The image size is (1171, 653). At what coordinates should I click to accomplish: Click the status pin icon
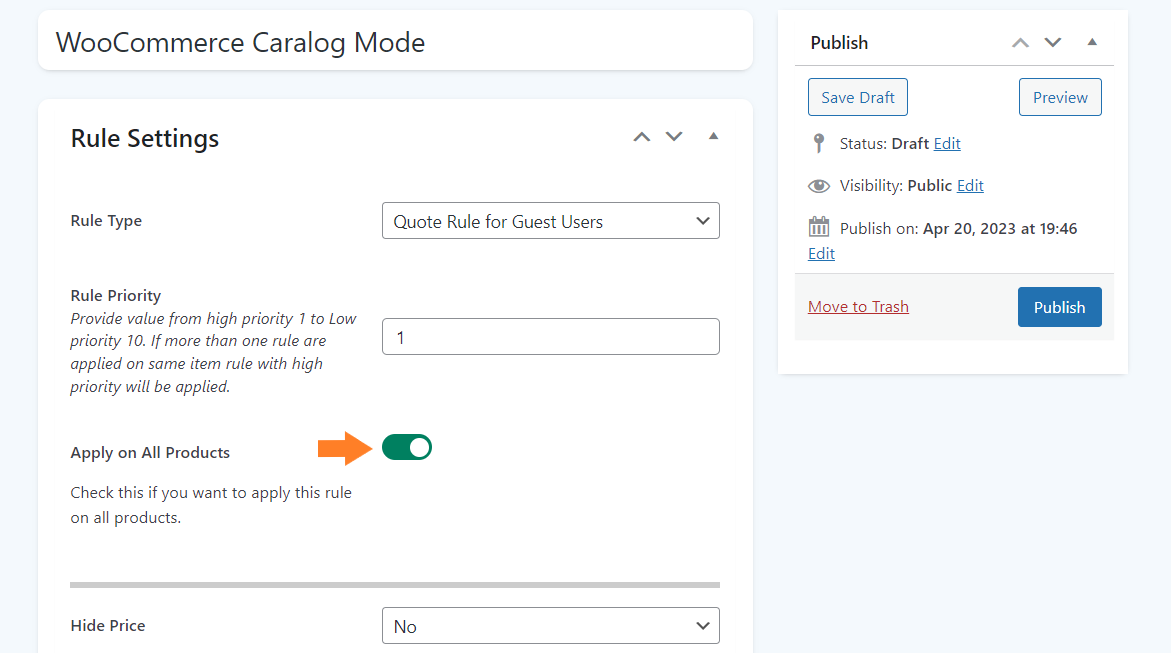(819, 143)
